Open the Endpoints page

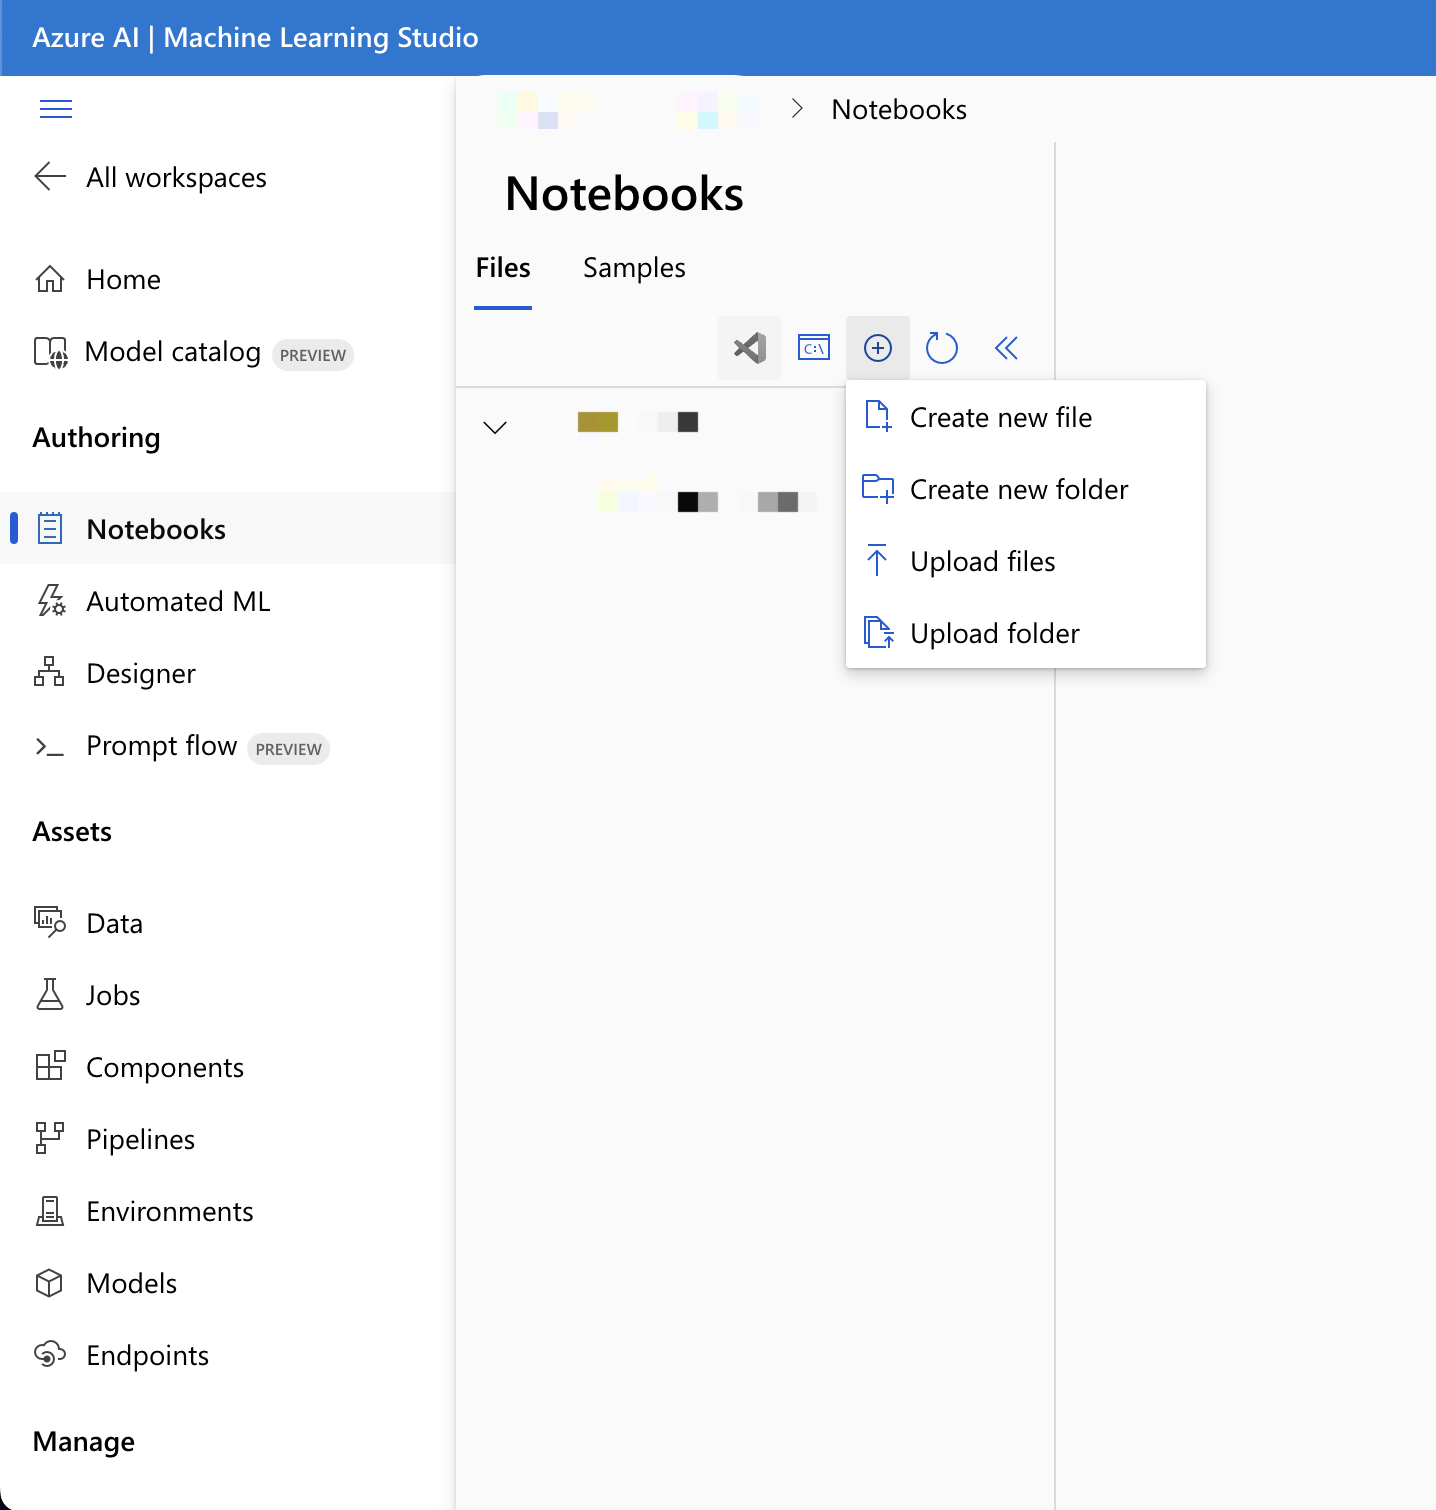click(147, 1355)
